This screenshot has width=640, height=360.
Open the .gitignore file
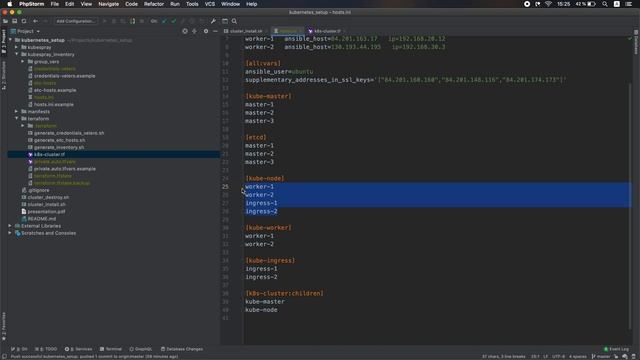point(39,190)
